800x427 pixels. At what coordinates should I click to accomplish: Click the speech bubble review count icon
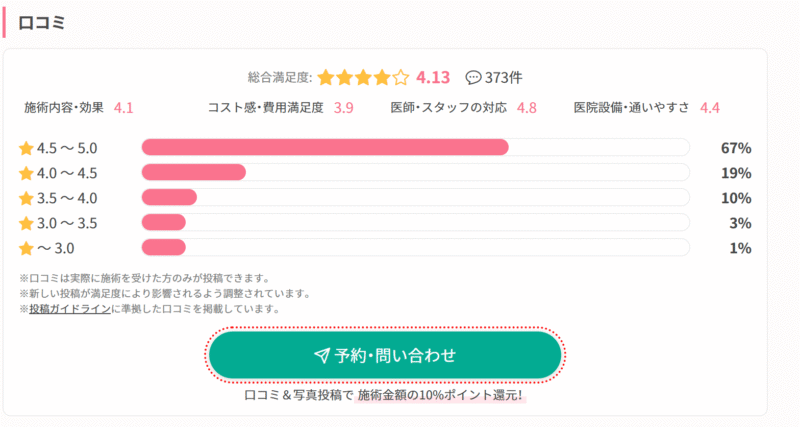[474, 77]
